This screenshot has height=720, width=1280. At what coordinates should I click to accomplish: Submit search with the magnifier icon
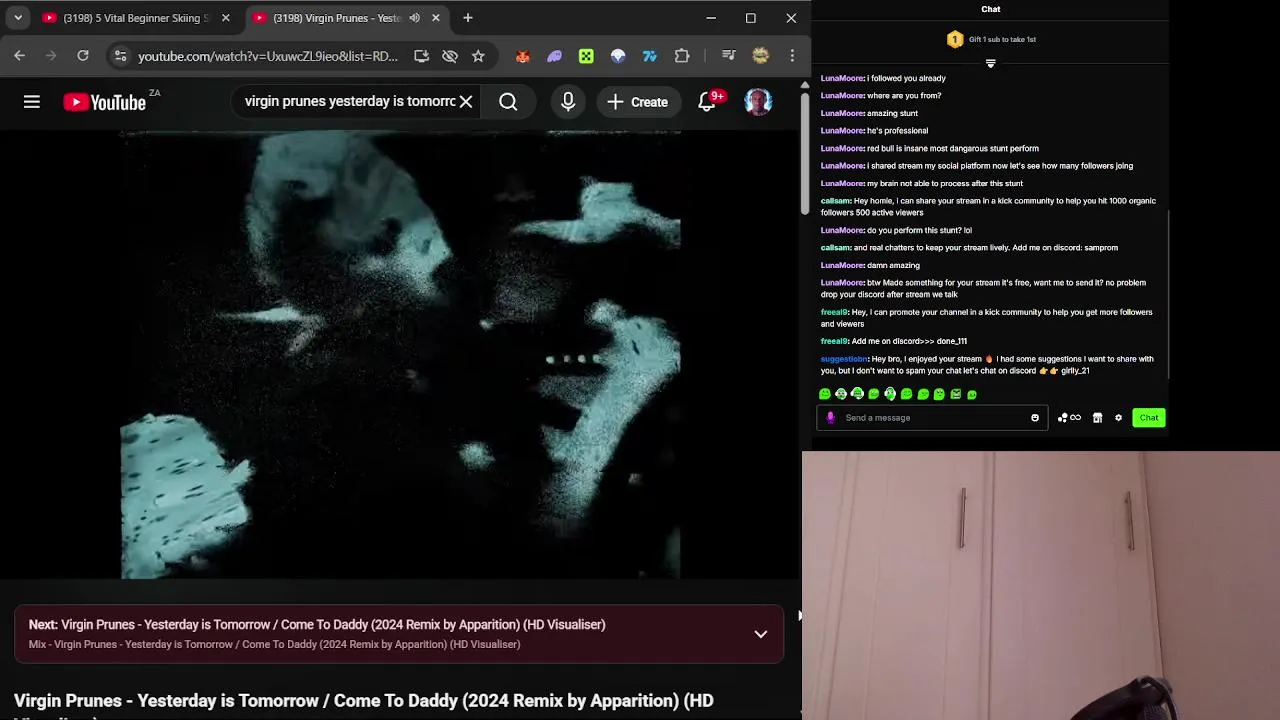click(508, 101)
